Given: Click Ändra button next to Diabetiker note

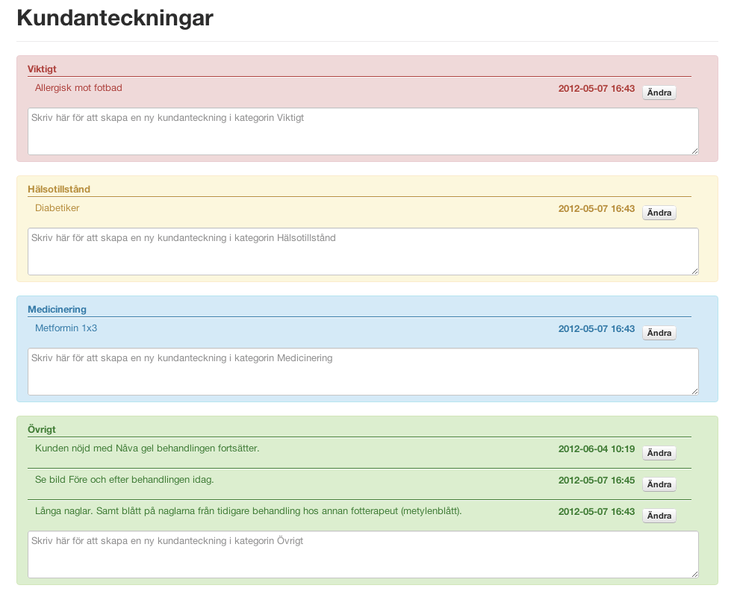Looking at the screenshot, I should 659,213.
